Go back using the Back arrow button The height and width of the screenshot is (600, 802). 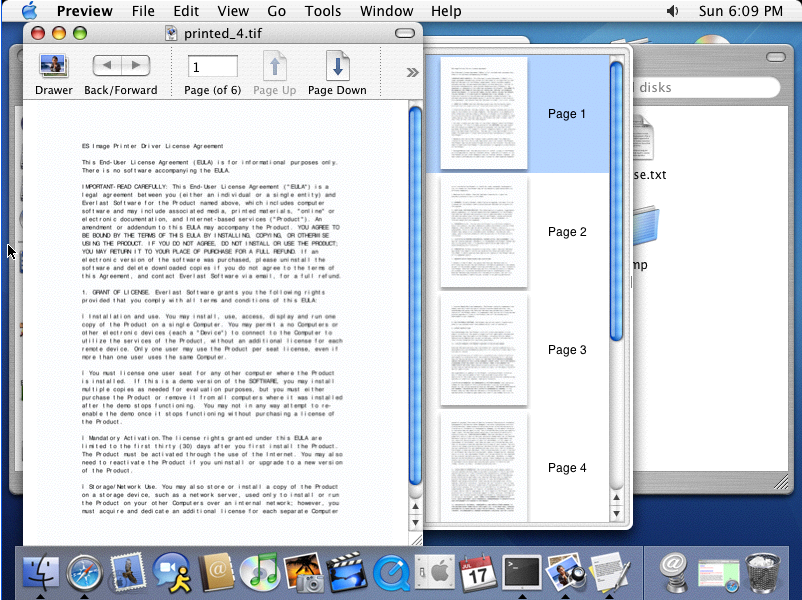point(107,65)
